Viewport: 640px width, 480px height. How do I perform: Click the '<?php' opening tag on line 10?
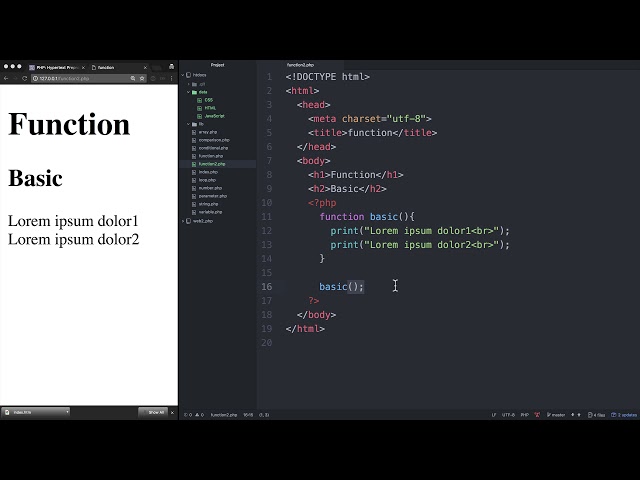[322, 203]
